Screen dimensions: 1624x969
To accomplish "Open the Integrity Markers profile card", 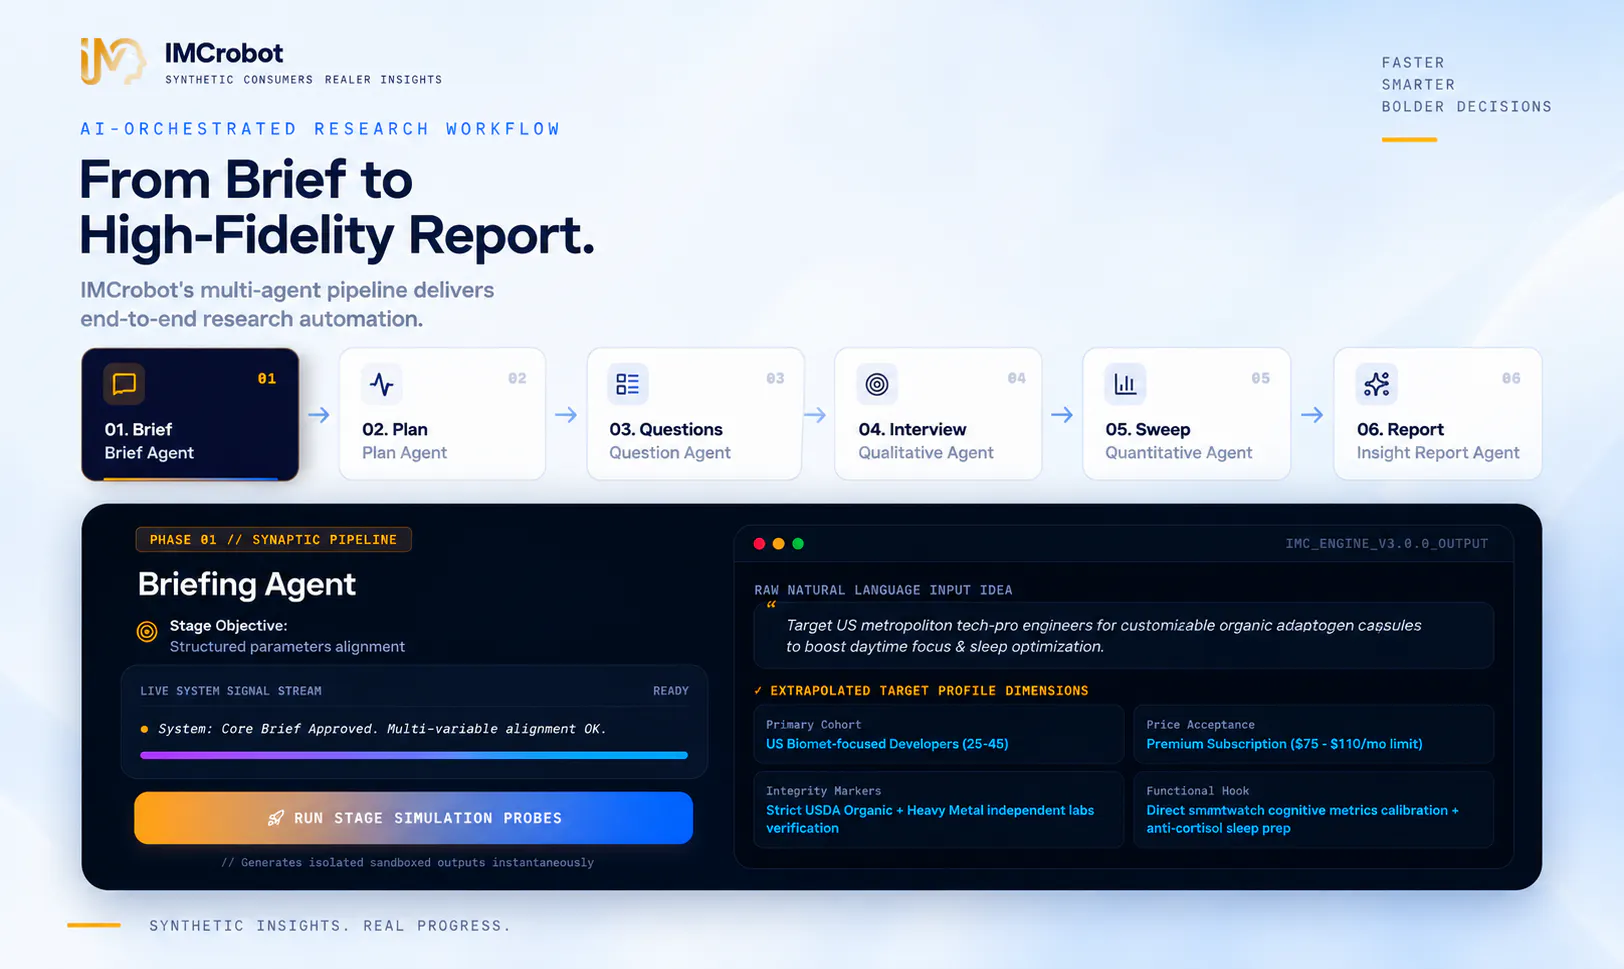I will [938, 809].
